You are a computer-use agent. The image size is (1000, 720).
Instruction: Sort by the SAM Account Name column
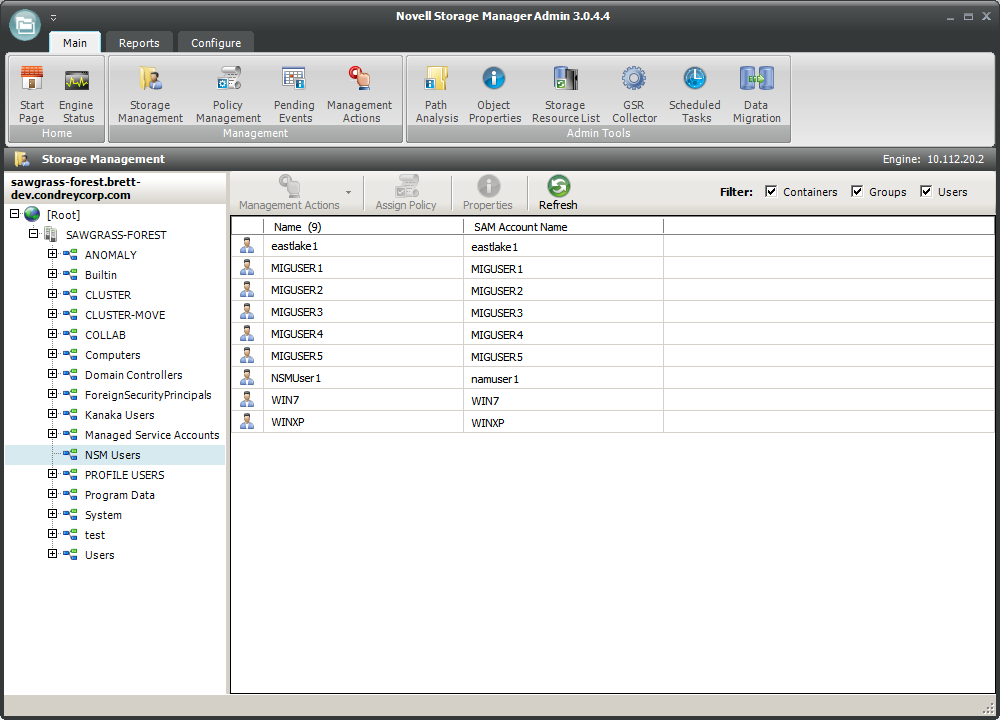coord(564,227)
